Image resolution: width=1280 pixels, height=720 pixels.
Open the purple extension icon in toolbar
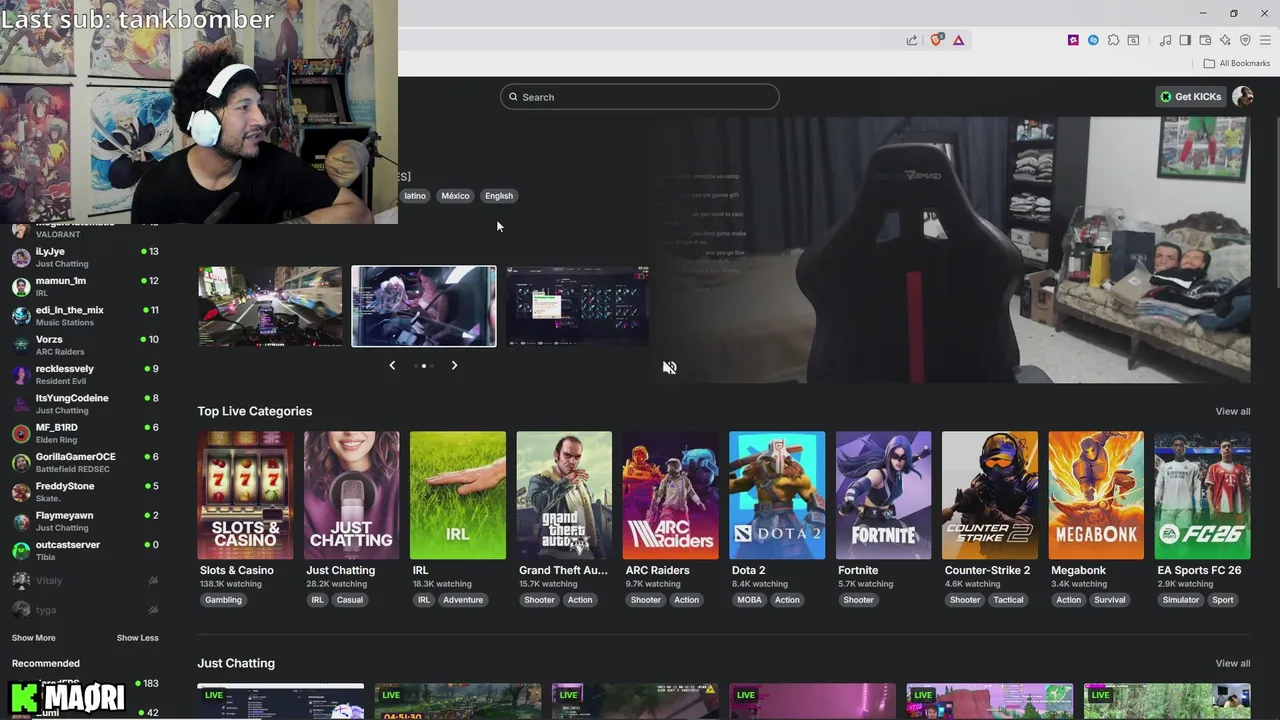pos(1073,40)
